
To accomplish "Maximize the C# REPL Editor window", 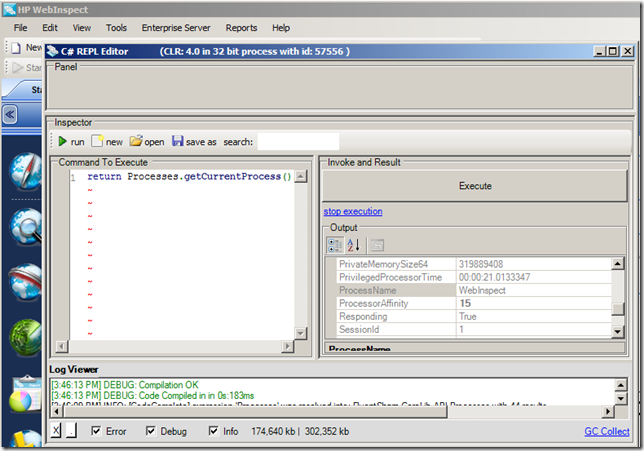I will pyautogui.click(x=613, y=51).
